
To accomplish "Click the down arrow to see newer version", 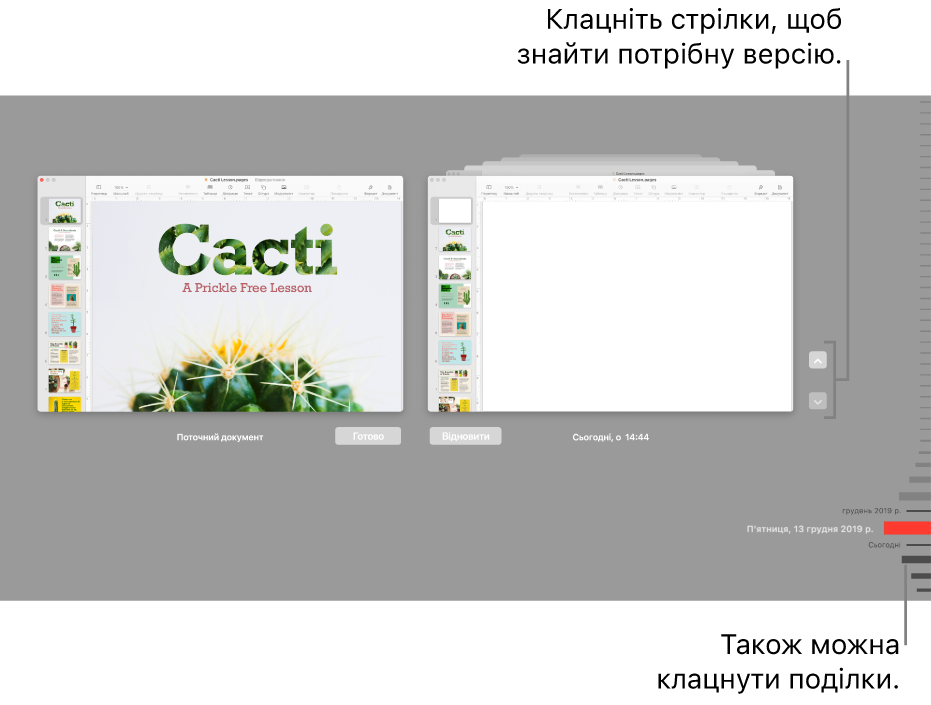I will 818,401.
